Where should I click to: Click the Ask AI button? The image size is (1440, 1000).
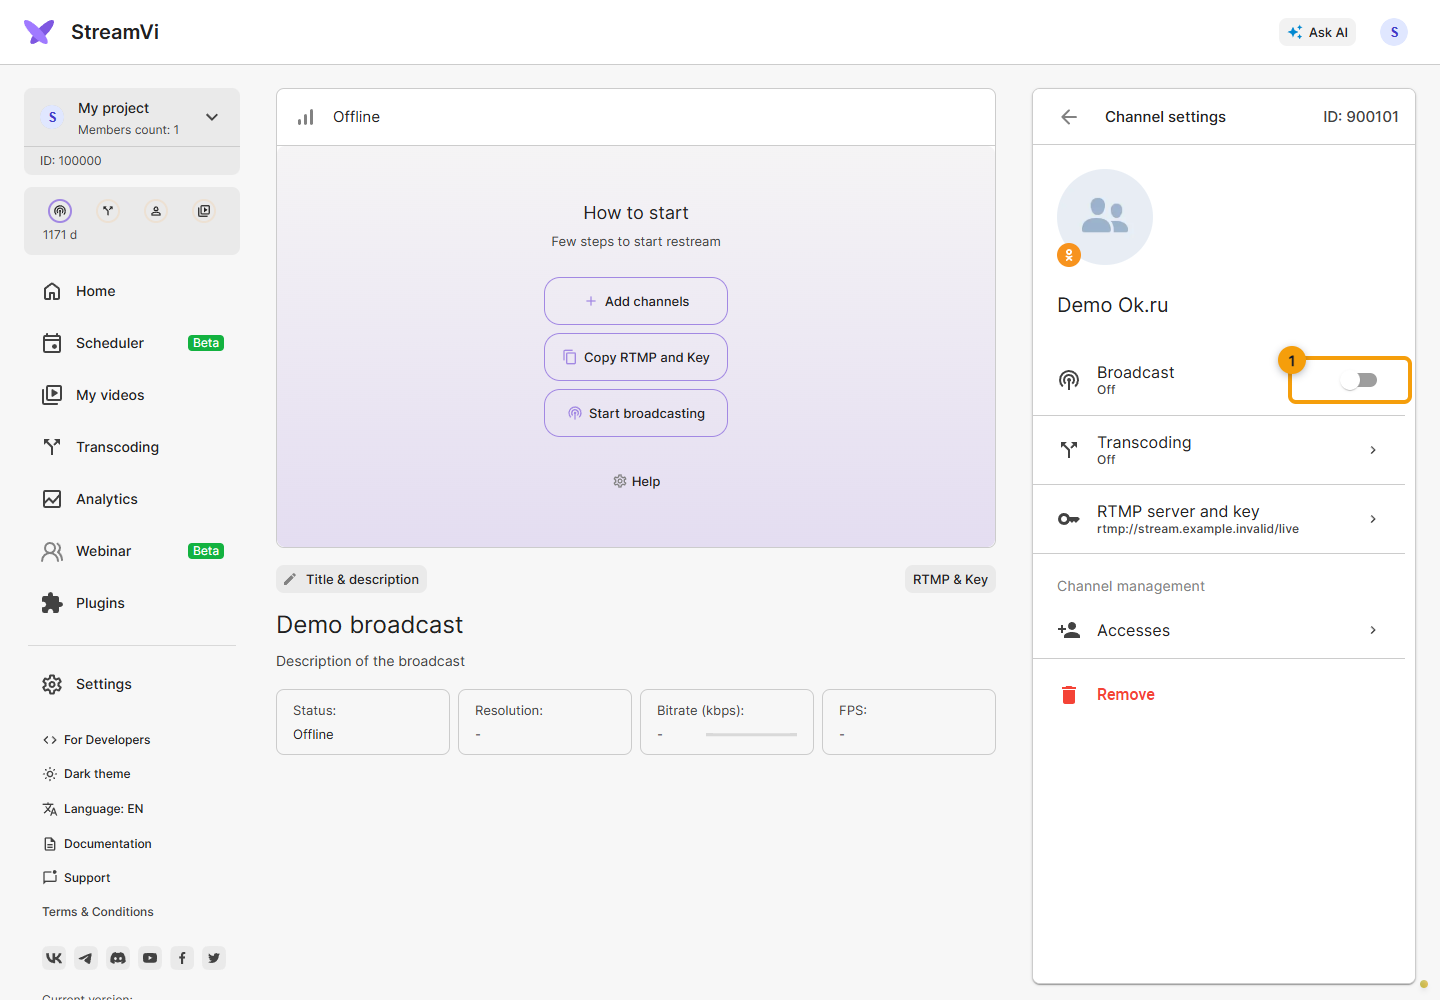[x=1317, y=32]
